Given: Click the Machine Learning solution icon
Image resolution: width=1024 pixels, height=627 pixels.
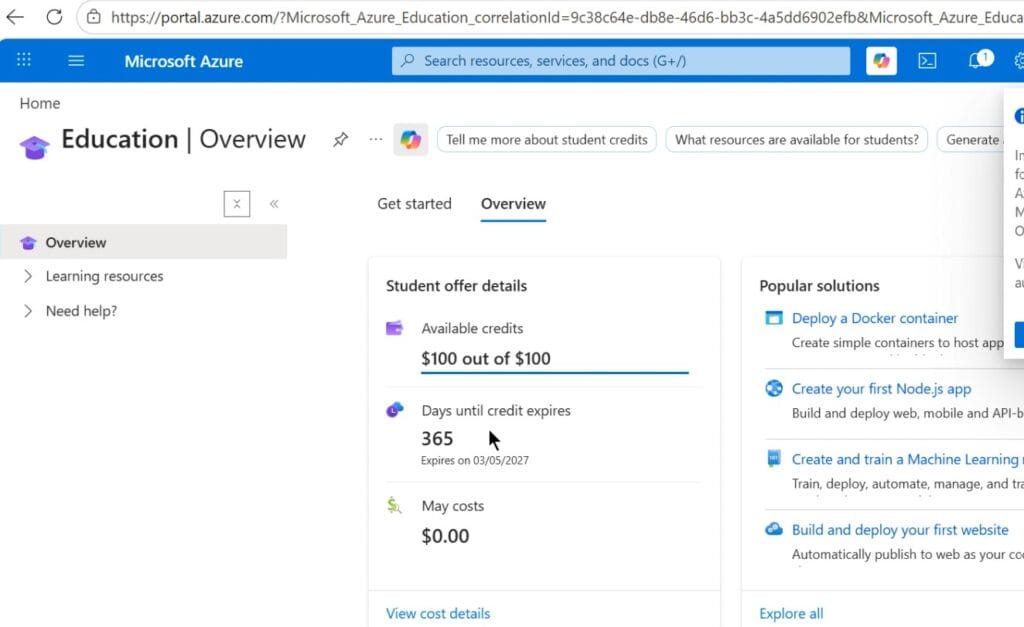Looking at the screenshot, I should pyautogui.click(x=774, y=458).
